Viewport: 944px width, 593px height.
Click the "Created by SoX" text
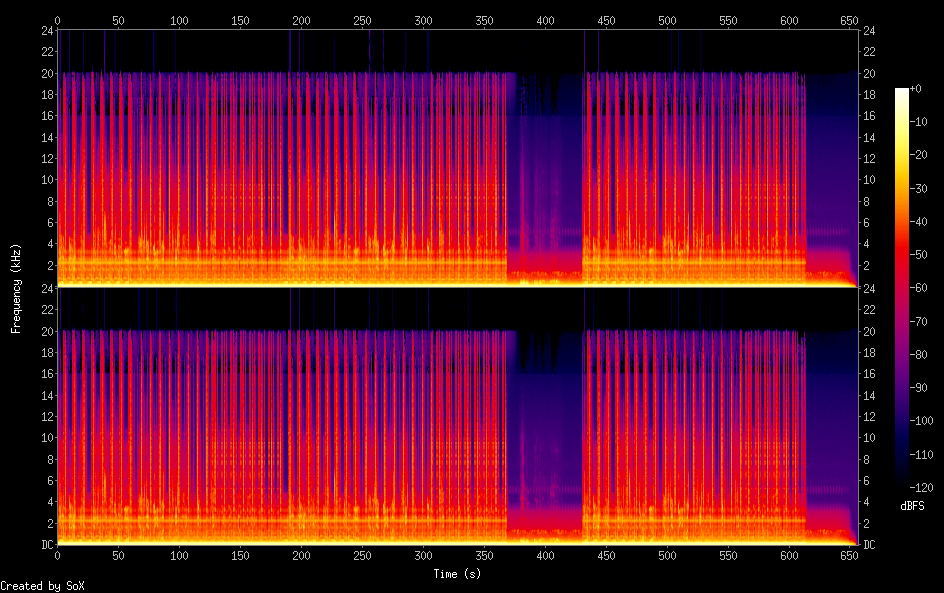pyautogui.click(x=42, y=585)
